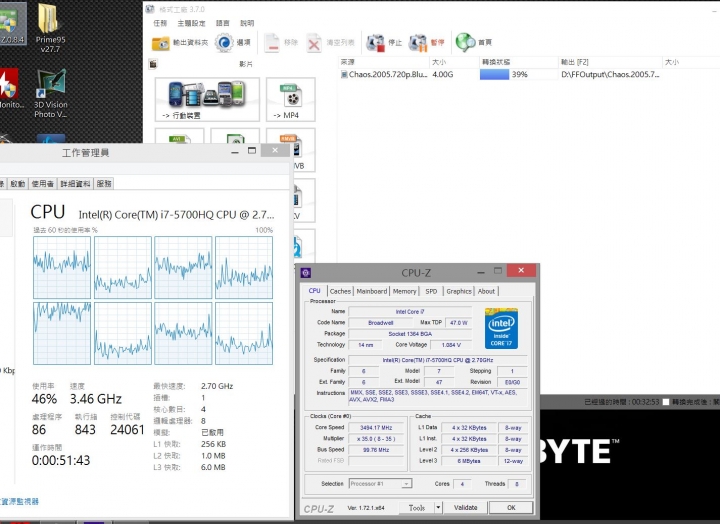Image resolution: width=720 pixels, height=524 pixels.
Task: Select the Chaos.2005.720p.Blu.. file name
Action: tap(388, 74)
